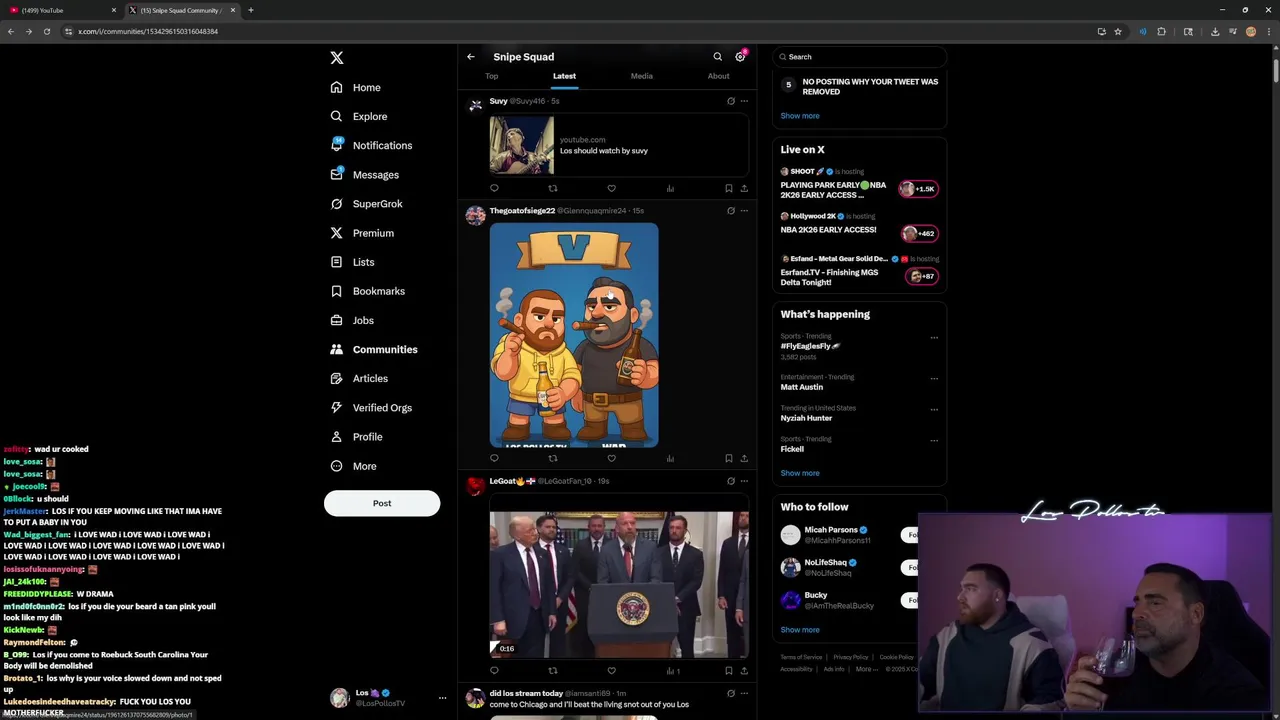Open Grok icon on Suvy's post
Image resolution: width=1280 pixels, height=720 pixels.
point(731,101)
